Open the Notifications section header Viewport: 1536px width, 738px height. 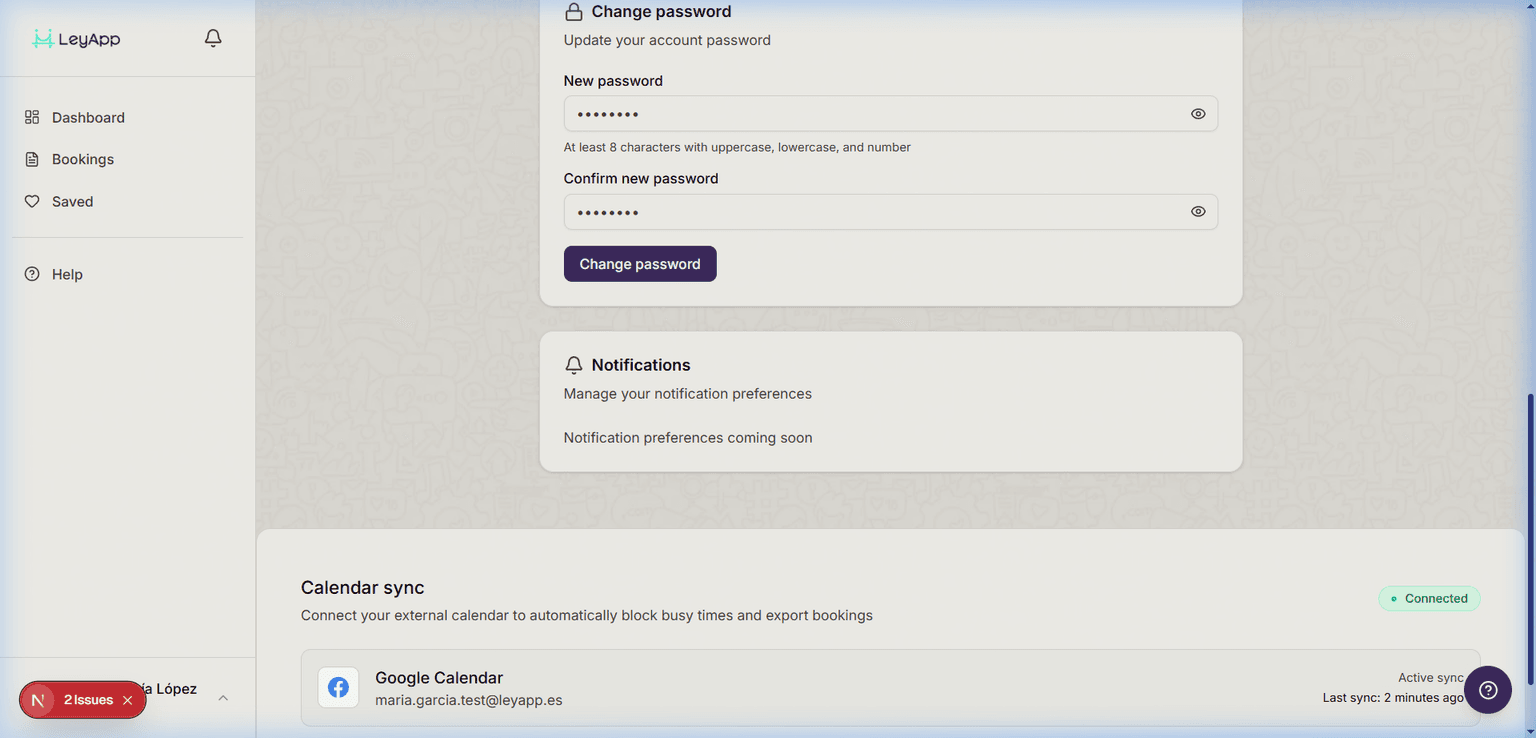[640, 365]
